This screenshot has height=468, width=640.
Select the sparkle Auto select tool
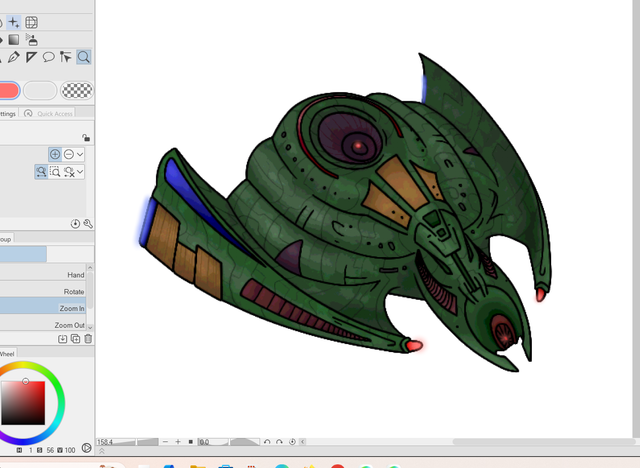pos(14,22)
